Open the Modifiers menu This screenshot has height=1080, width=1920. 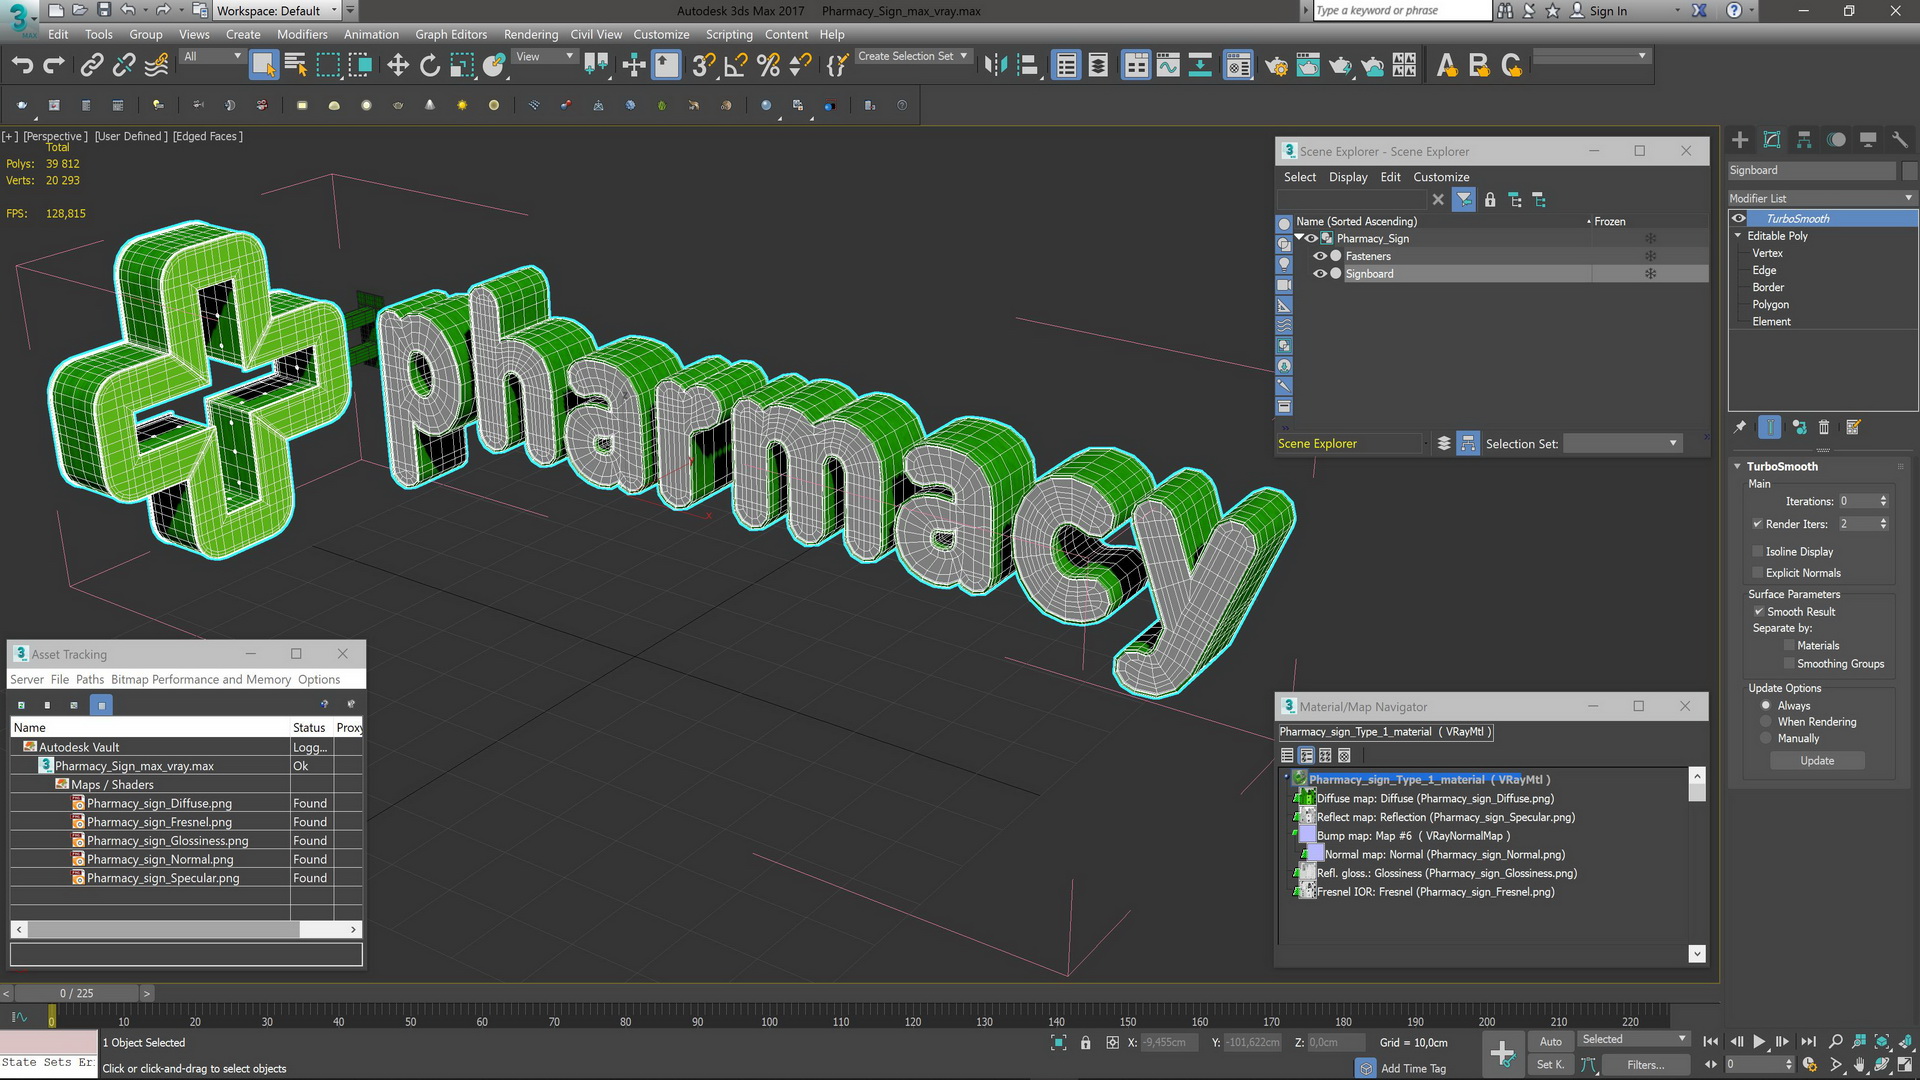302,34
